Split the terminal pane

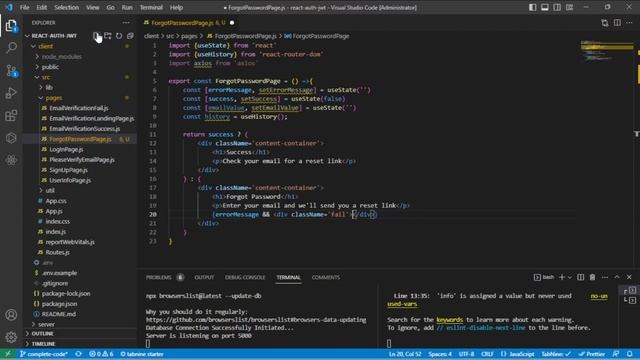580,277
